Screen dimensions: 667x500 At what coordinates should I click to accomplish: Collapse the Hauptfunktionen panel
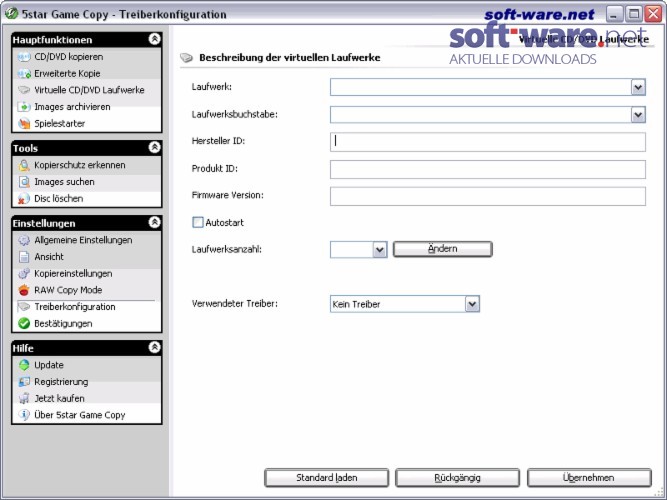click(154, 39)
